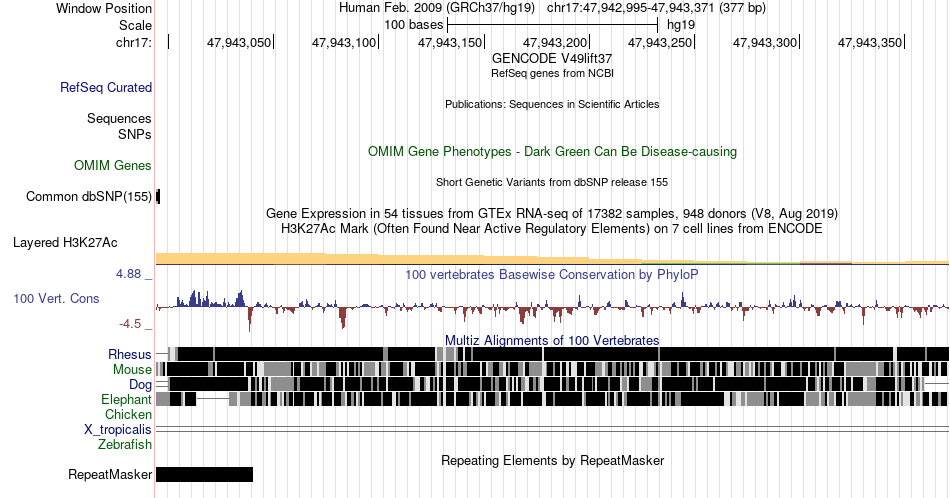This screenshot has height=498, width=950.
Task: Click the OMIM Genes track label
Action: tap(113, 165)
